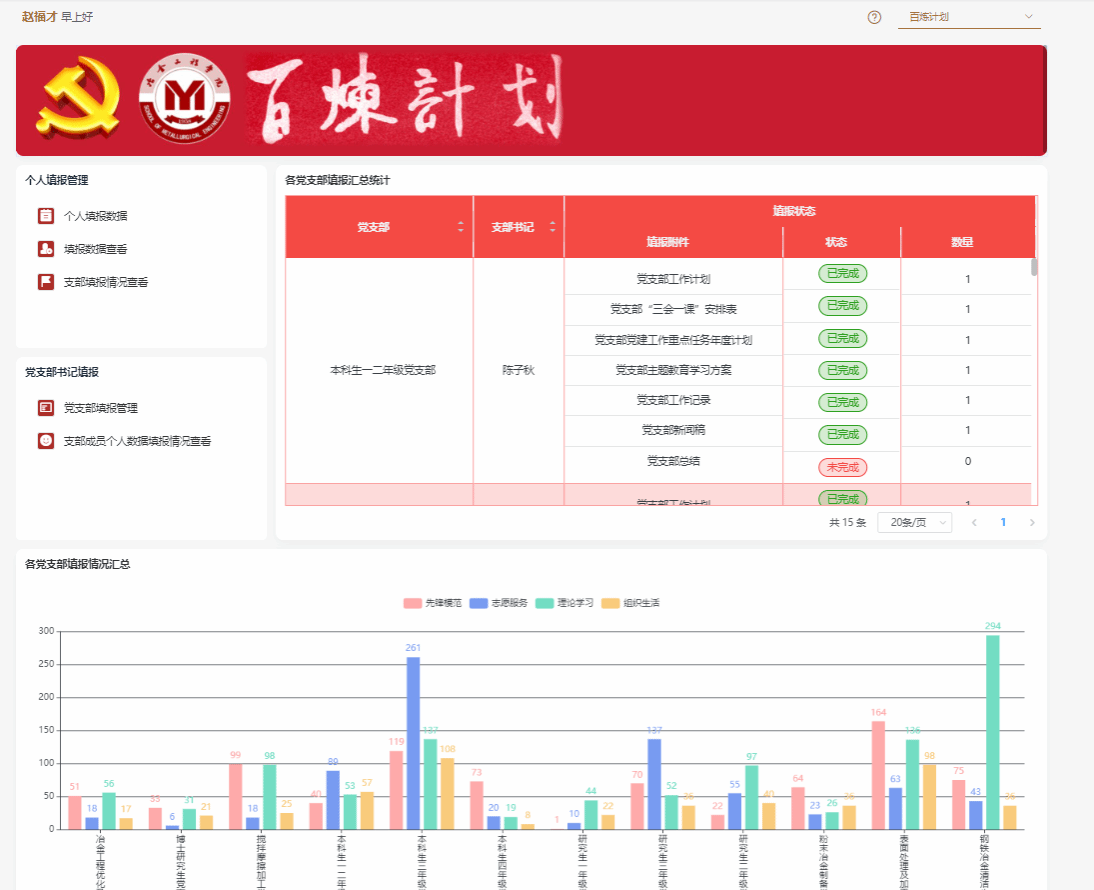1094x890 pixels.
Task: Click the help question mark icon
Action: [x=874, y=17]
